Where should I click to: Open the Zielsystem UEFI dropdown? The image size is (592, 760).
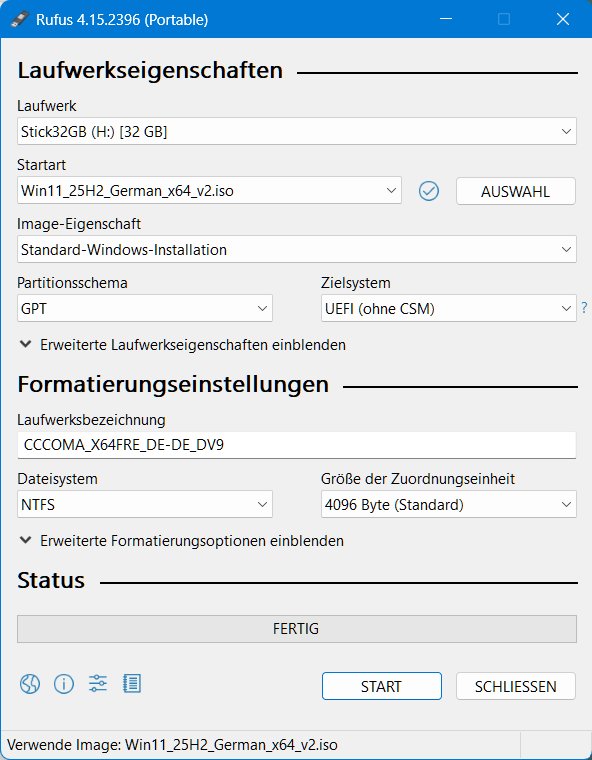click(448, 308)
